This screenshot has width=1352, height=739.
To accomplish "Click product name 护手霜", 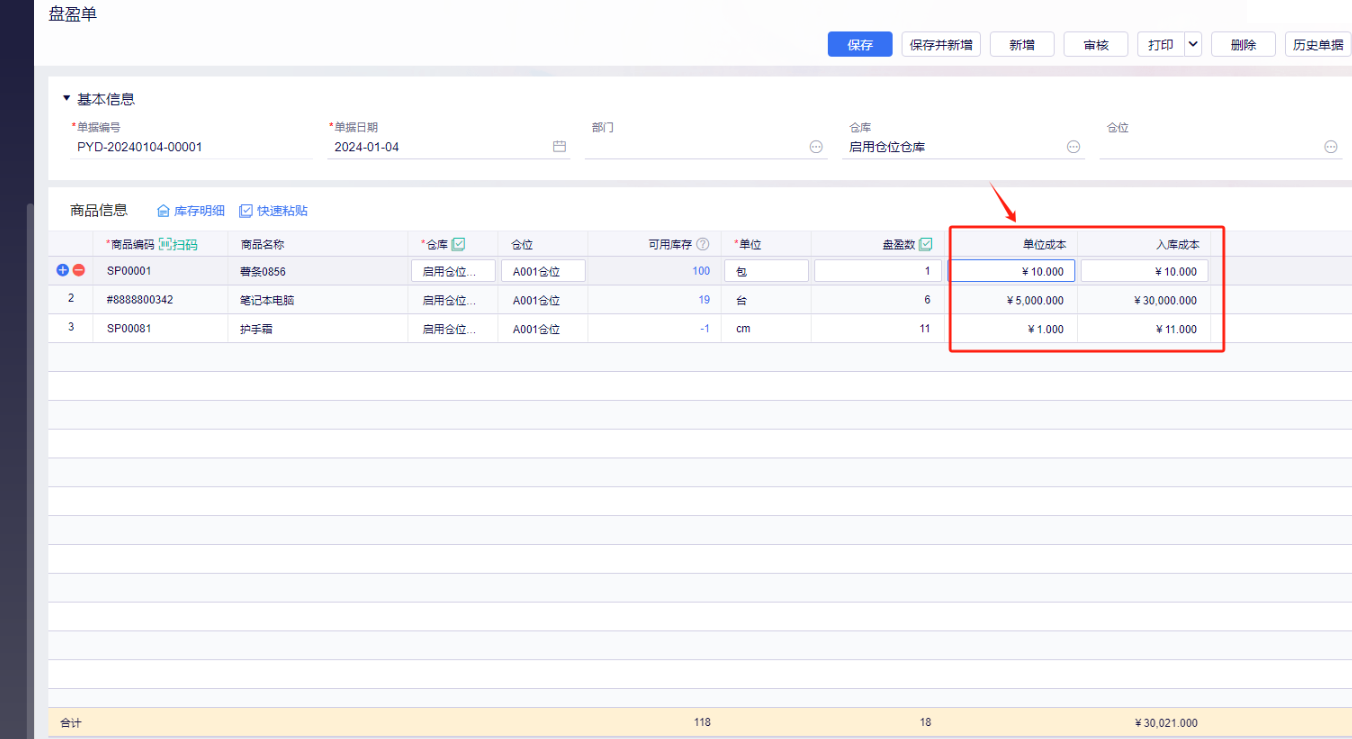I will (256, 329).
